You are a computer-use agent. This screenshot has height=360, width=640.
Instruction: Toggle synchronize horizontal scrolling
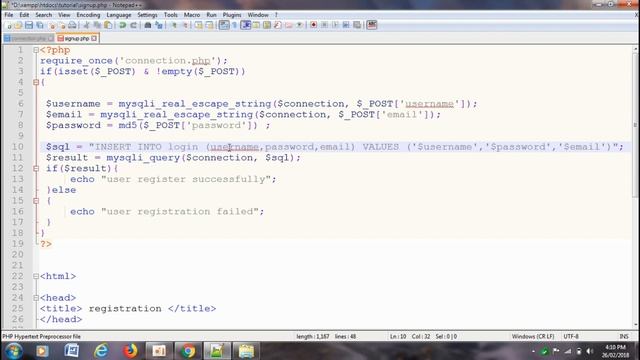click(209, 25)
